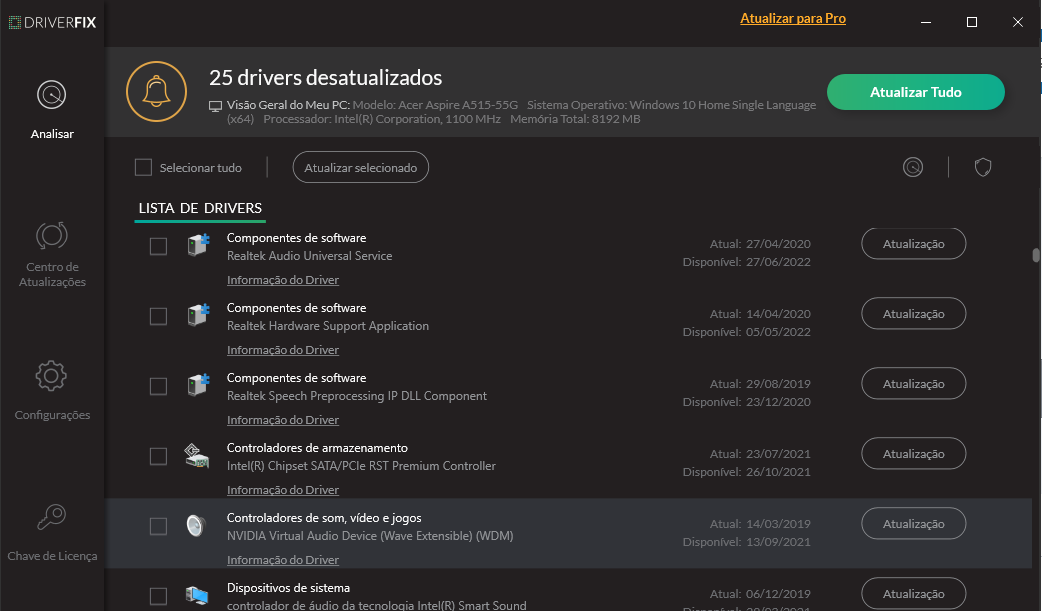The width and height of the screenshot is (1042, 611).
Task: Click the Realtek Speech Preprocessing component icon
Action: 198,385
